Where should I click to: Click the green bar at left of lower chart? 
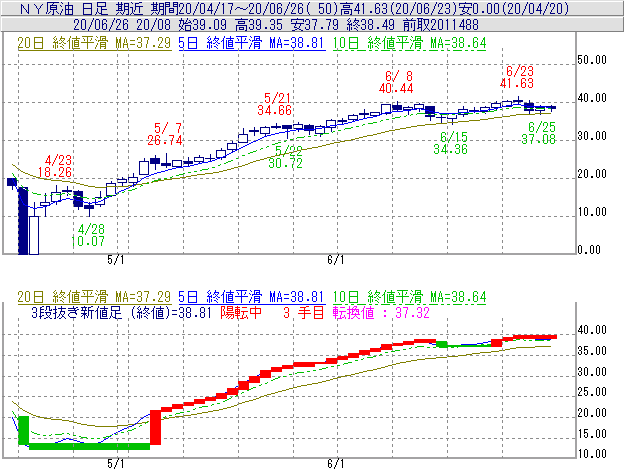point(24,430)
